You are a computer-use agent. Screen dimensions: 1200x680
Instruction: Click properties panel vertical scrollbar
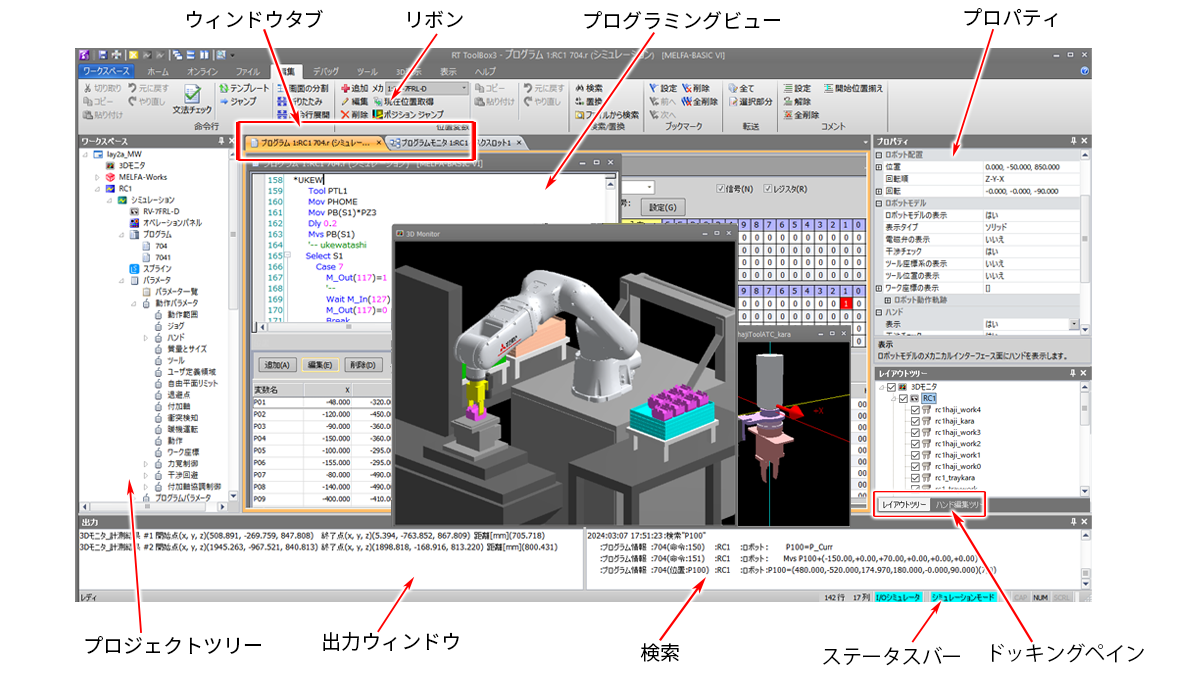click(x=1087, y=240)
